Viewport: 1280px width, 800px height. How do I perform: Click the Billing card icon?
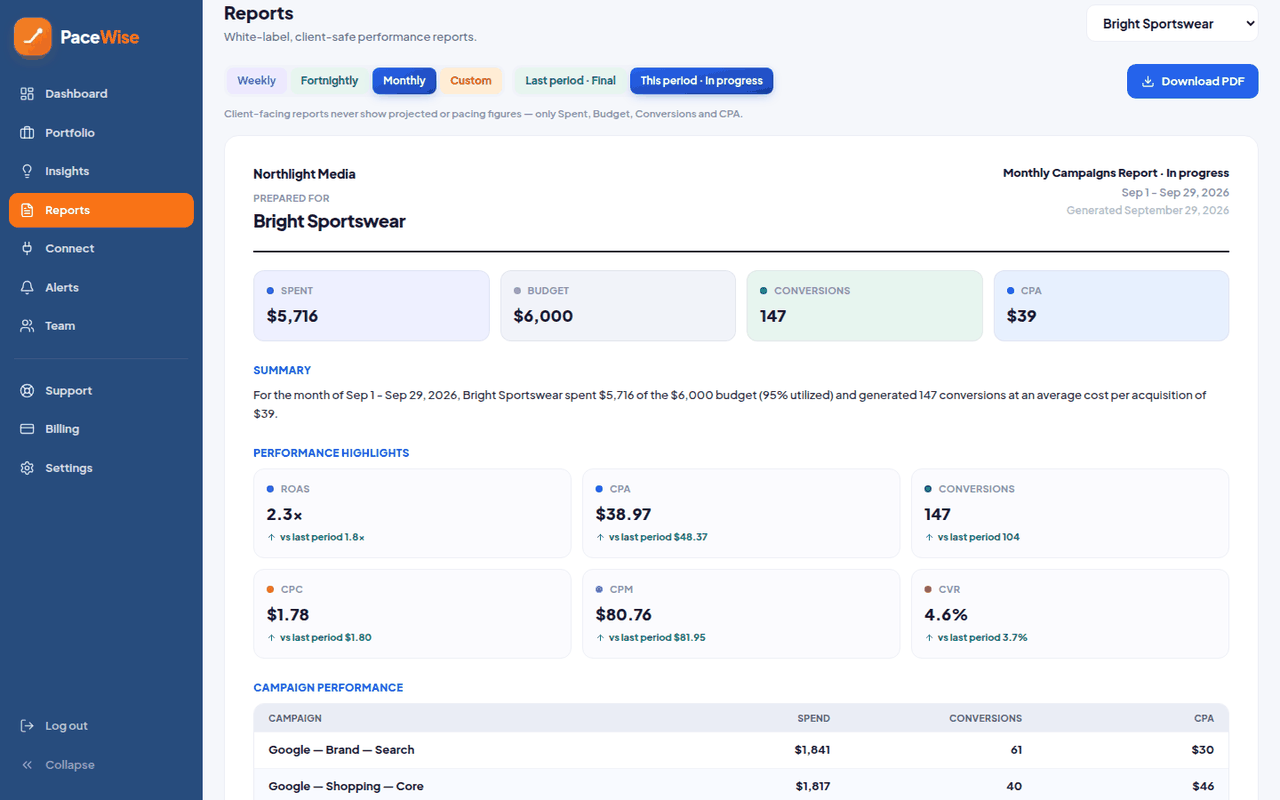27,429
